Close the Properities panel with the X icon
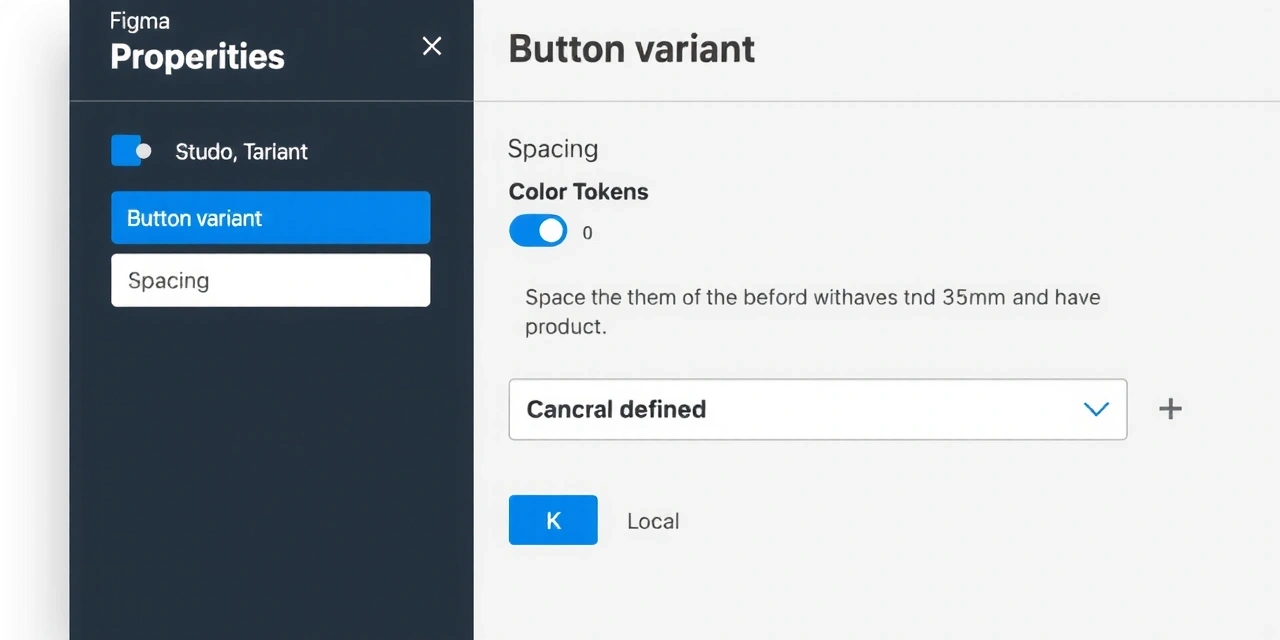Screen dimensions: 1280x640 click(431, 46)
